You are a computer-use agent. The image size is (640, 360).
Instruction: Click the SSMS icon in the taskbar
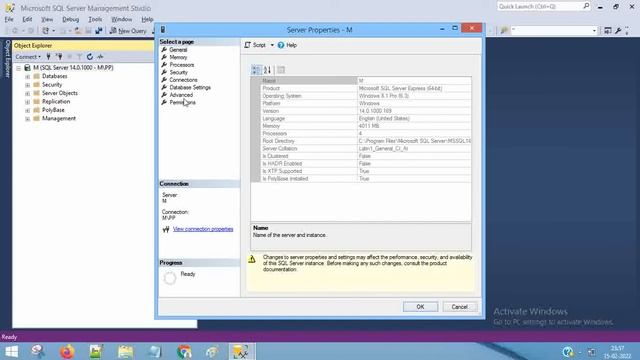pyautogui.click(x=241, y=351)
